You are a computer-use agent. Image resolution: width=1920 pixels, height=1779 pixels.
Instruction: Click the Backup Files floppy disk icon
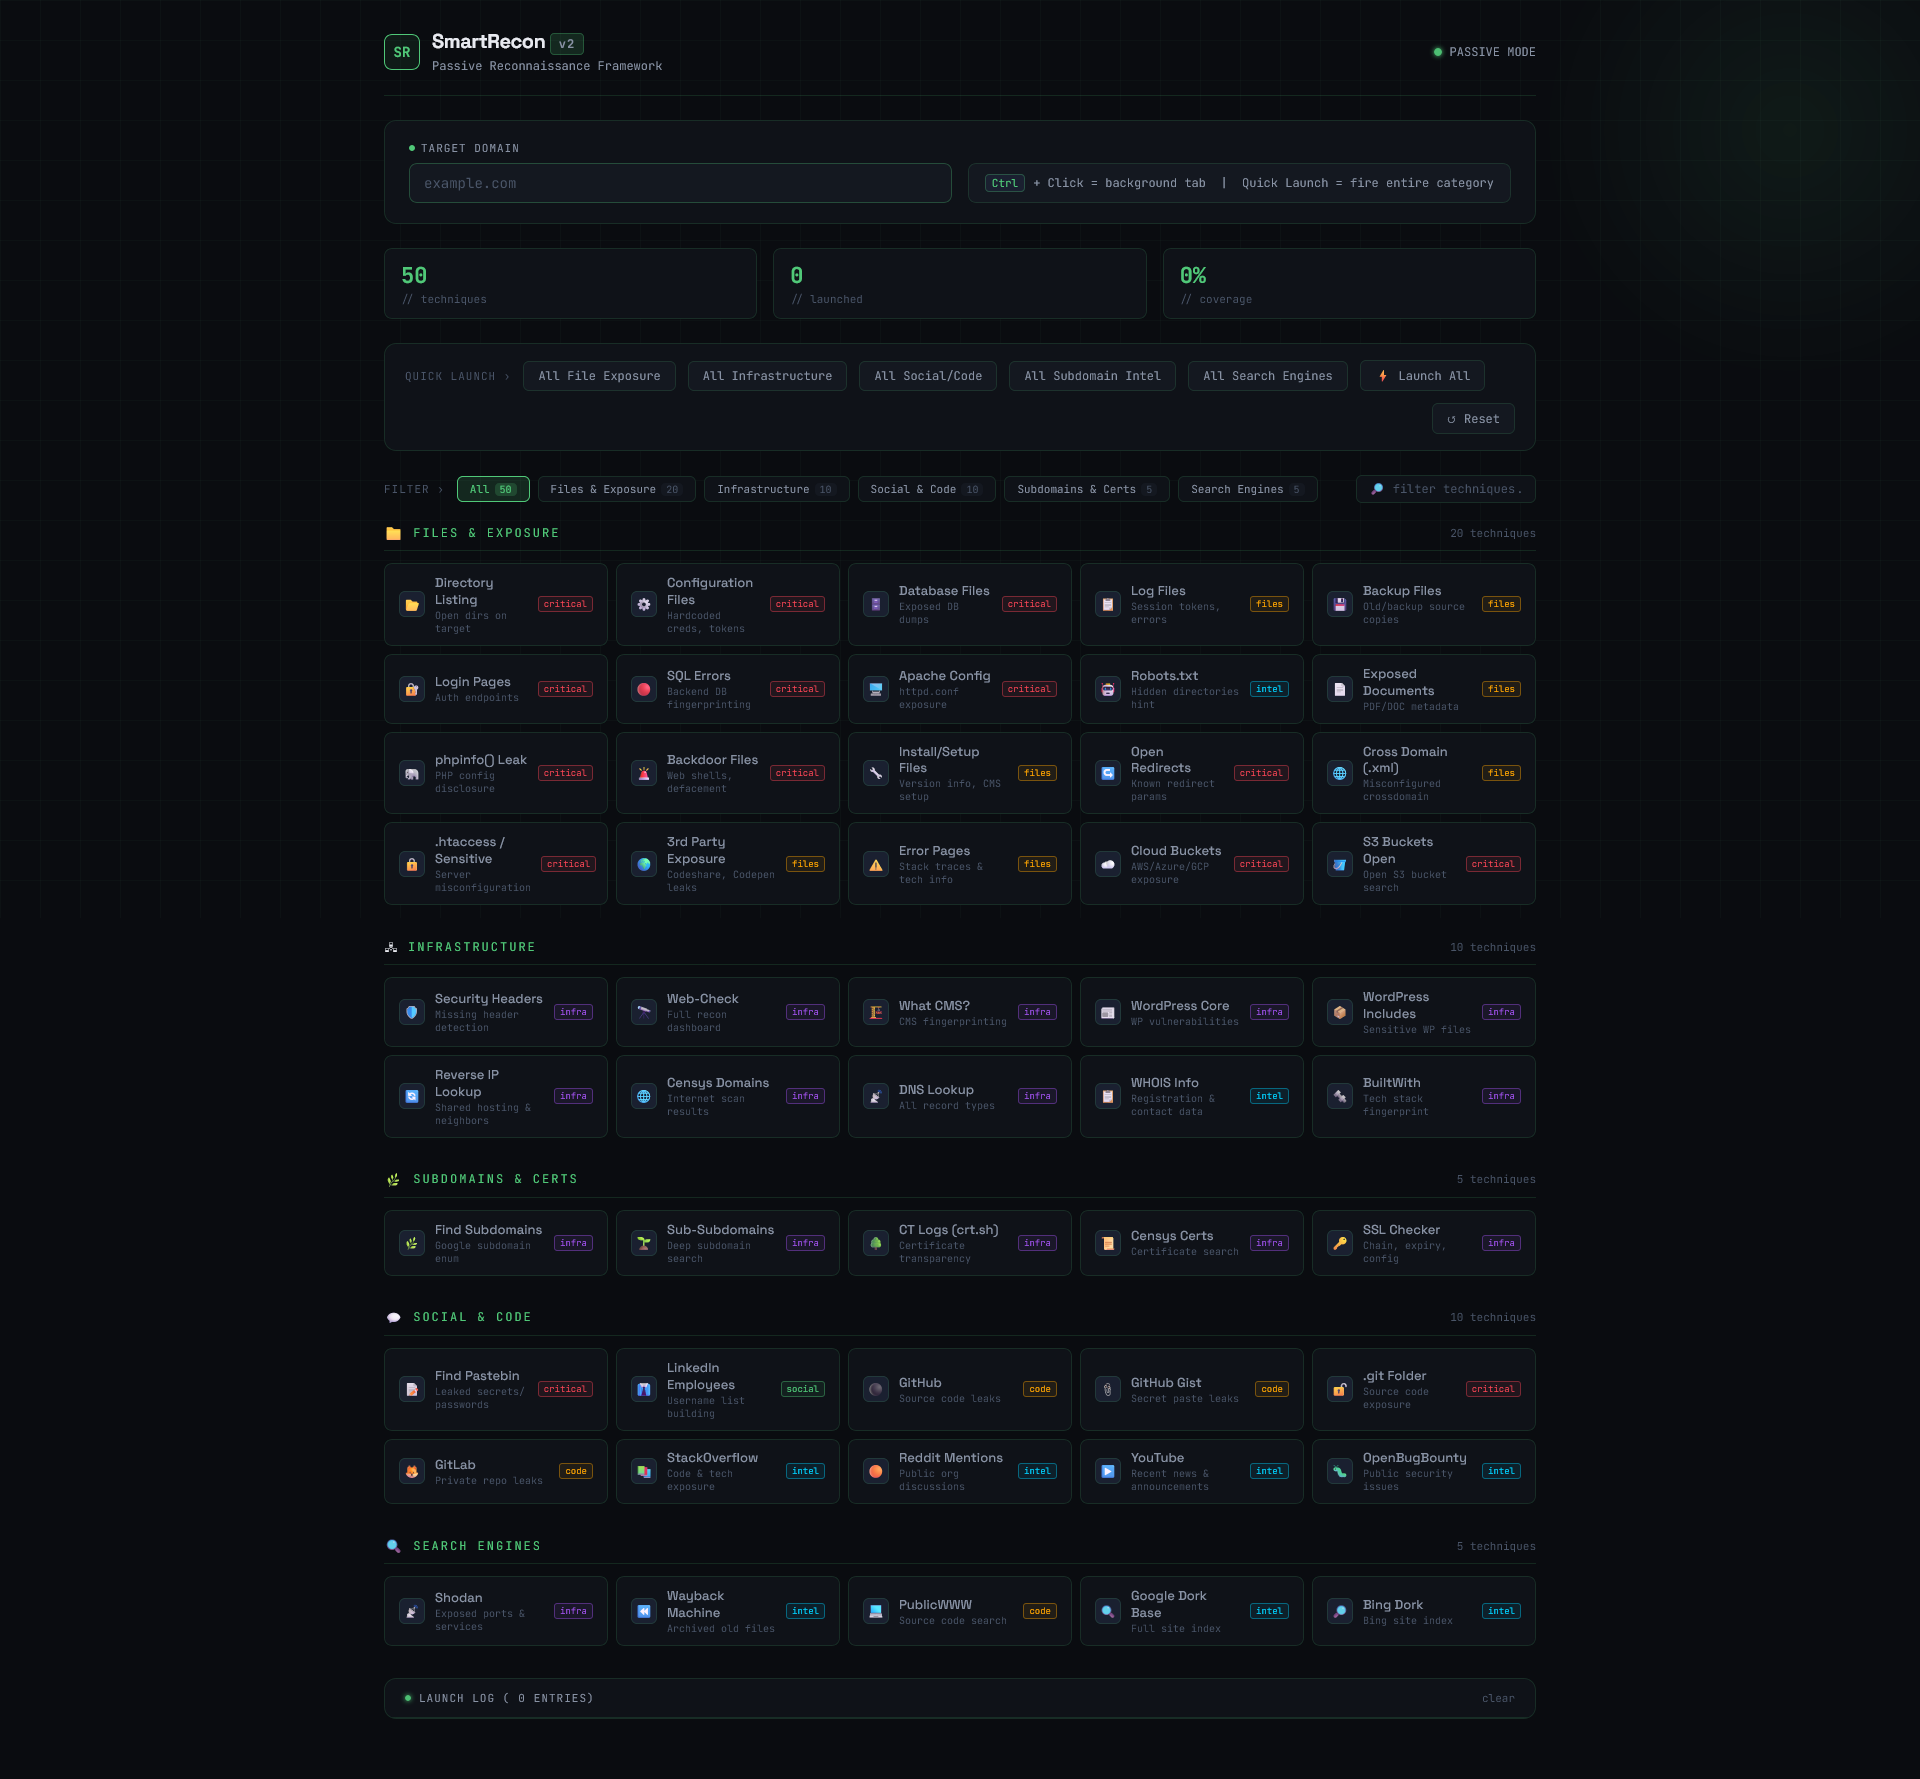tap(1340, 604)
